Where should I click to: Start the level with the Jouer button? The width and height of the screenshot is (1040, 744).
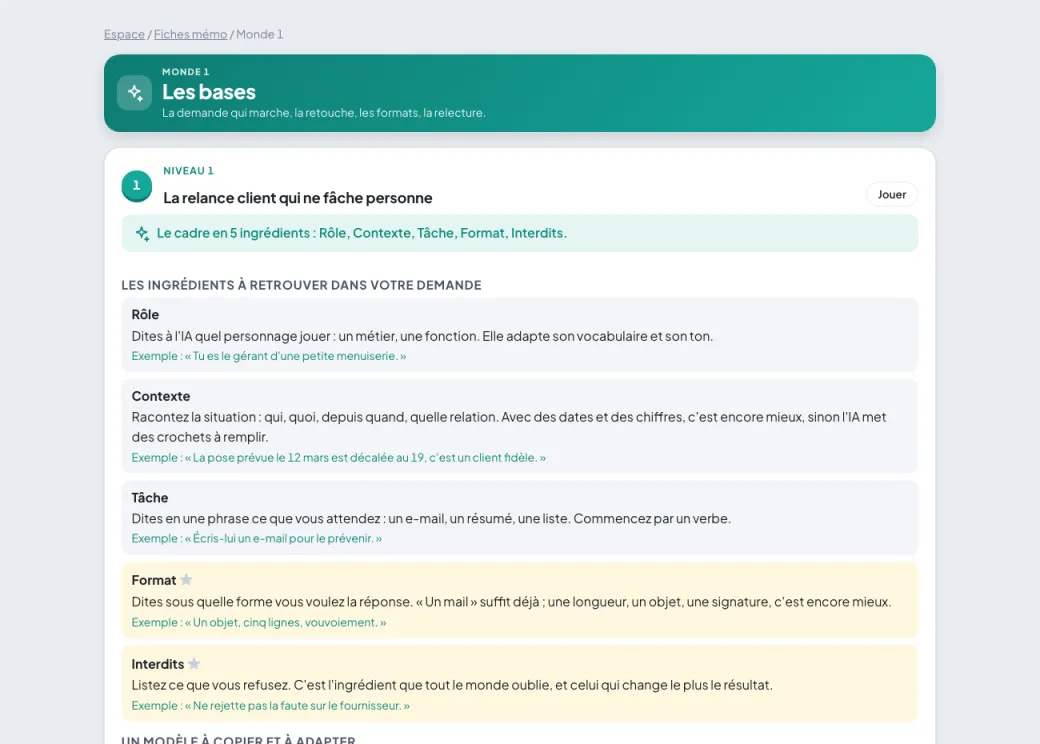pyautogui.click(x=891, y=194)
